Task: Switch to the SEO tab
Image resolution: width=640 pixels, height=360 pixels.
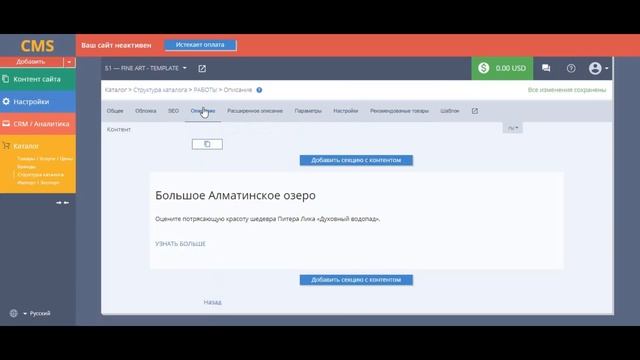Action: point(173,111)
